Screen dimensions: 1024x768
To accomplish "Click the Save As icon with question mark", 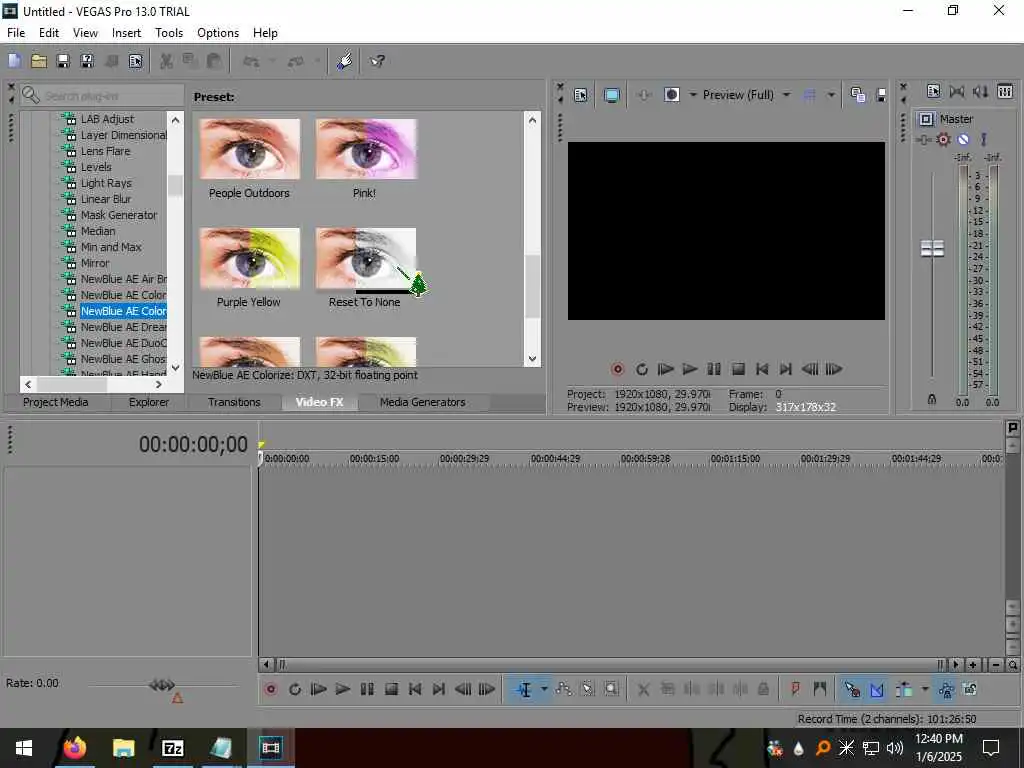I will (87, 61).
